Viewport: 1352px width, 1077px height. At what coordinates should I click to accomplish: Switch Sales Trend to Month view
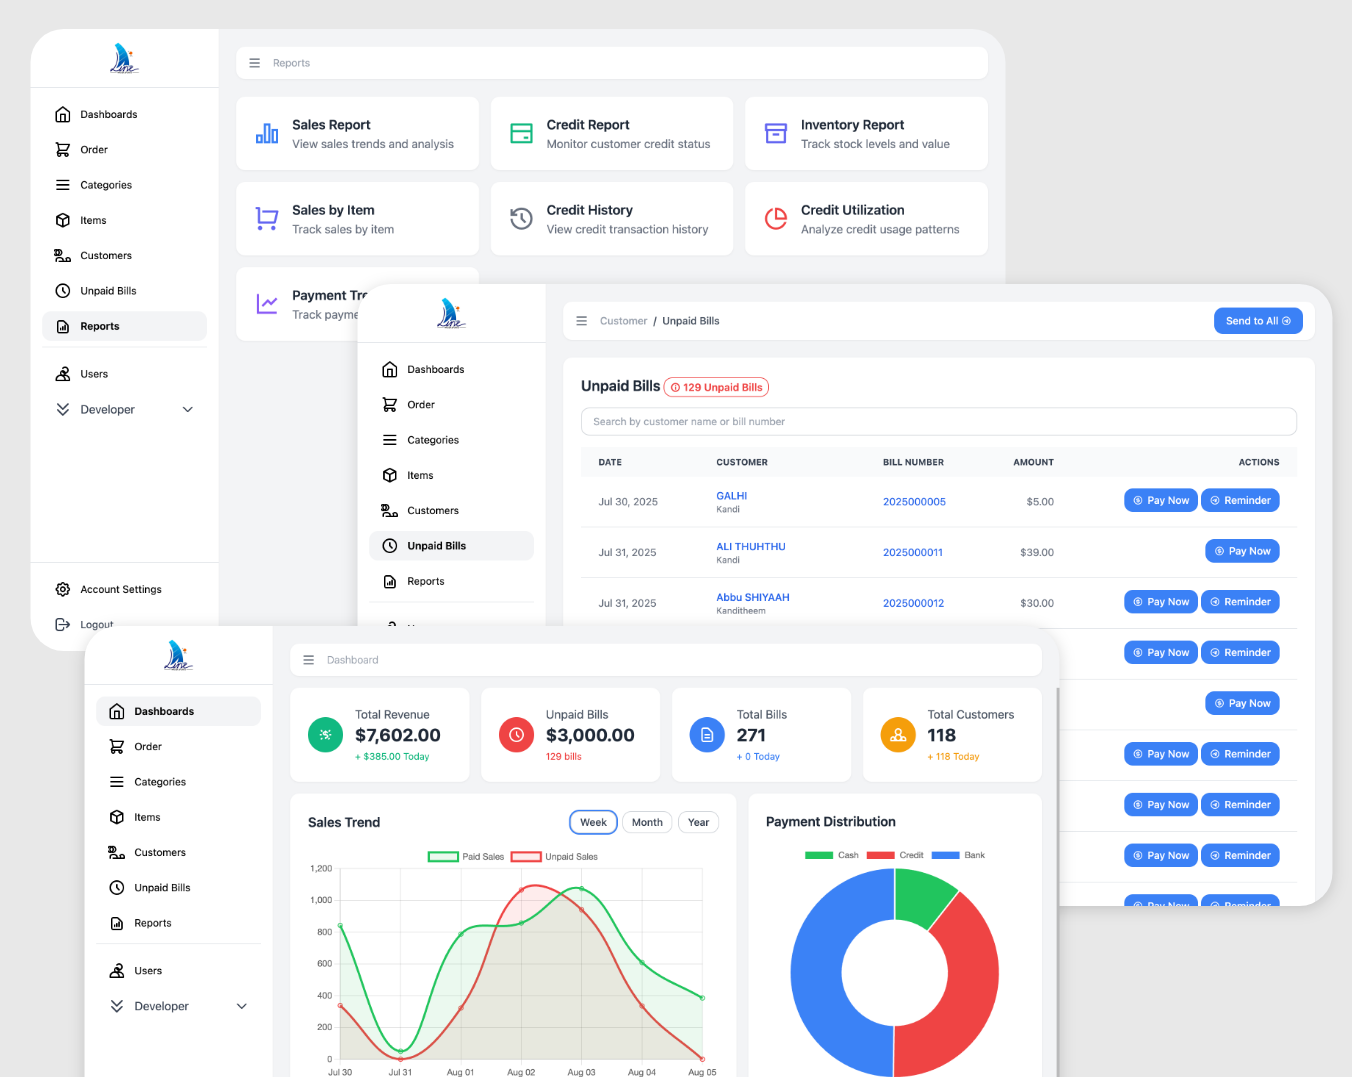(x=647, y=822)
